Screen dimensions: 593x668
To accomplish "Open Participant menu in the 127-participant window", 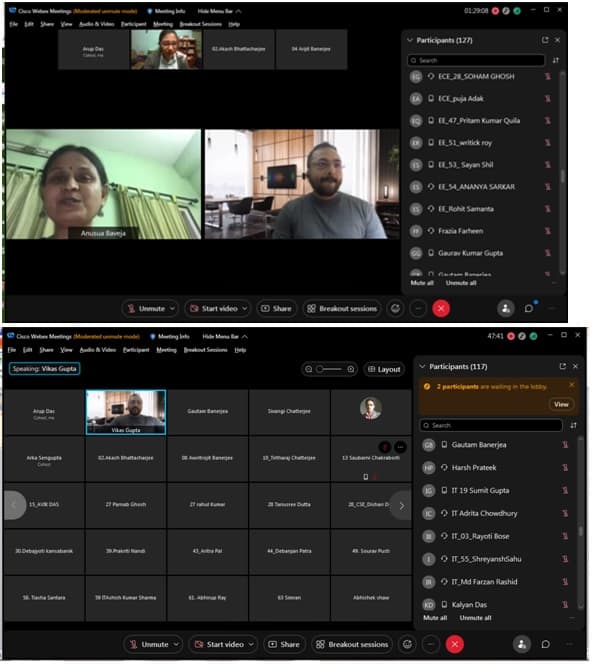I will (x=133, y=24).
